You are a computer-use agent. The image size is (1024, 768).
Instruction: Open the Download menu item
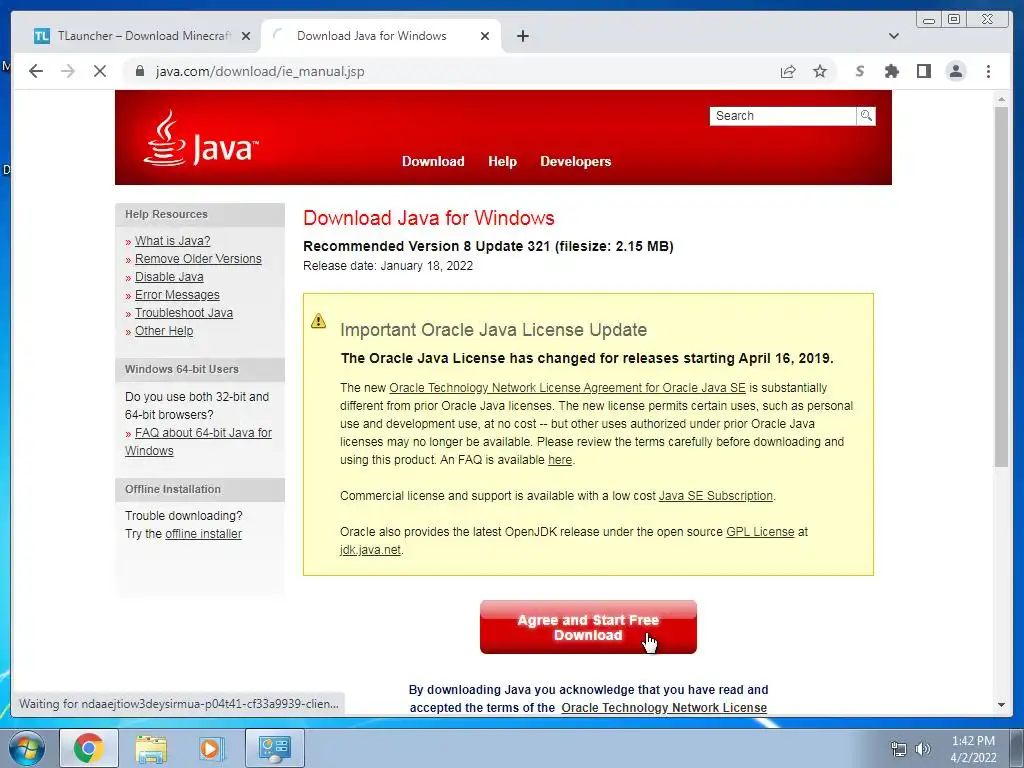433,161
